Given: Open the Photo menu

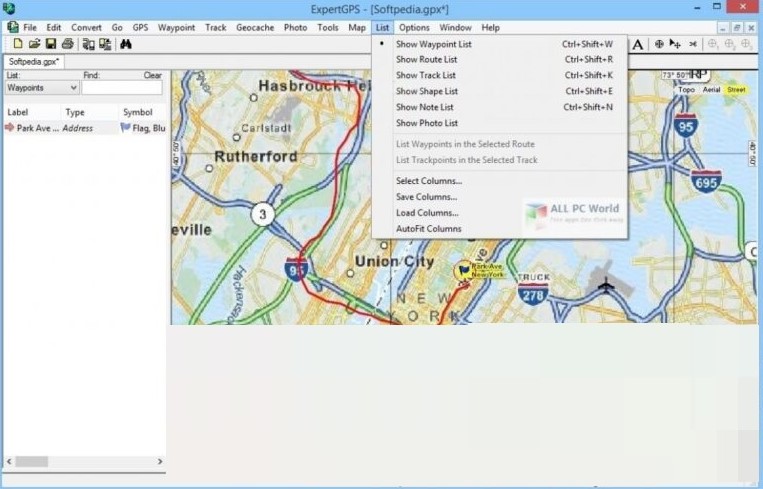Looking at the screenshot, I should [x=295, y=28].
